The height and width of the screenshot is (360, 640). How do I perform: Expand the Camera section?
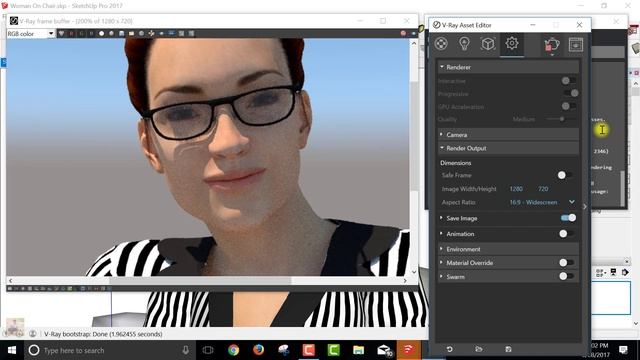(x=508, y=135)
